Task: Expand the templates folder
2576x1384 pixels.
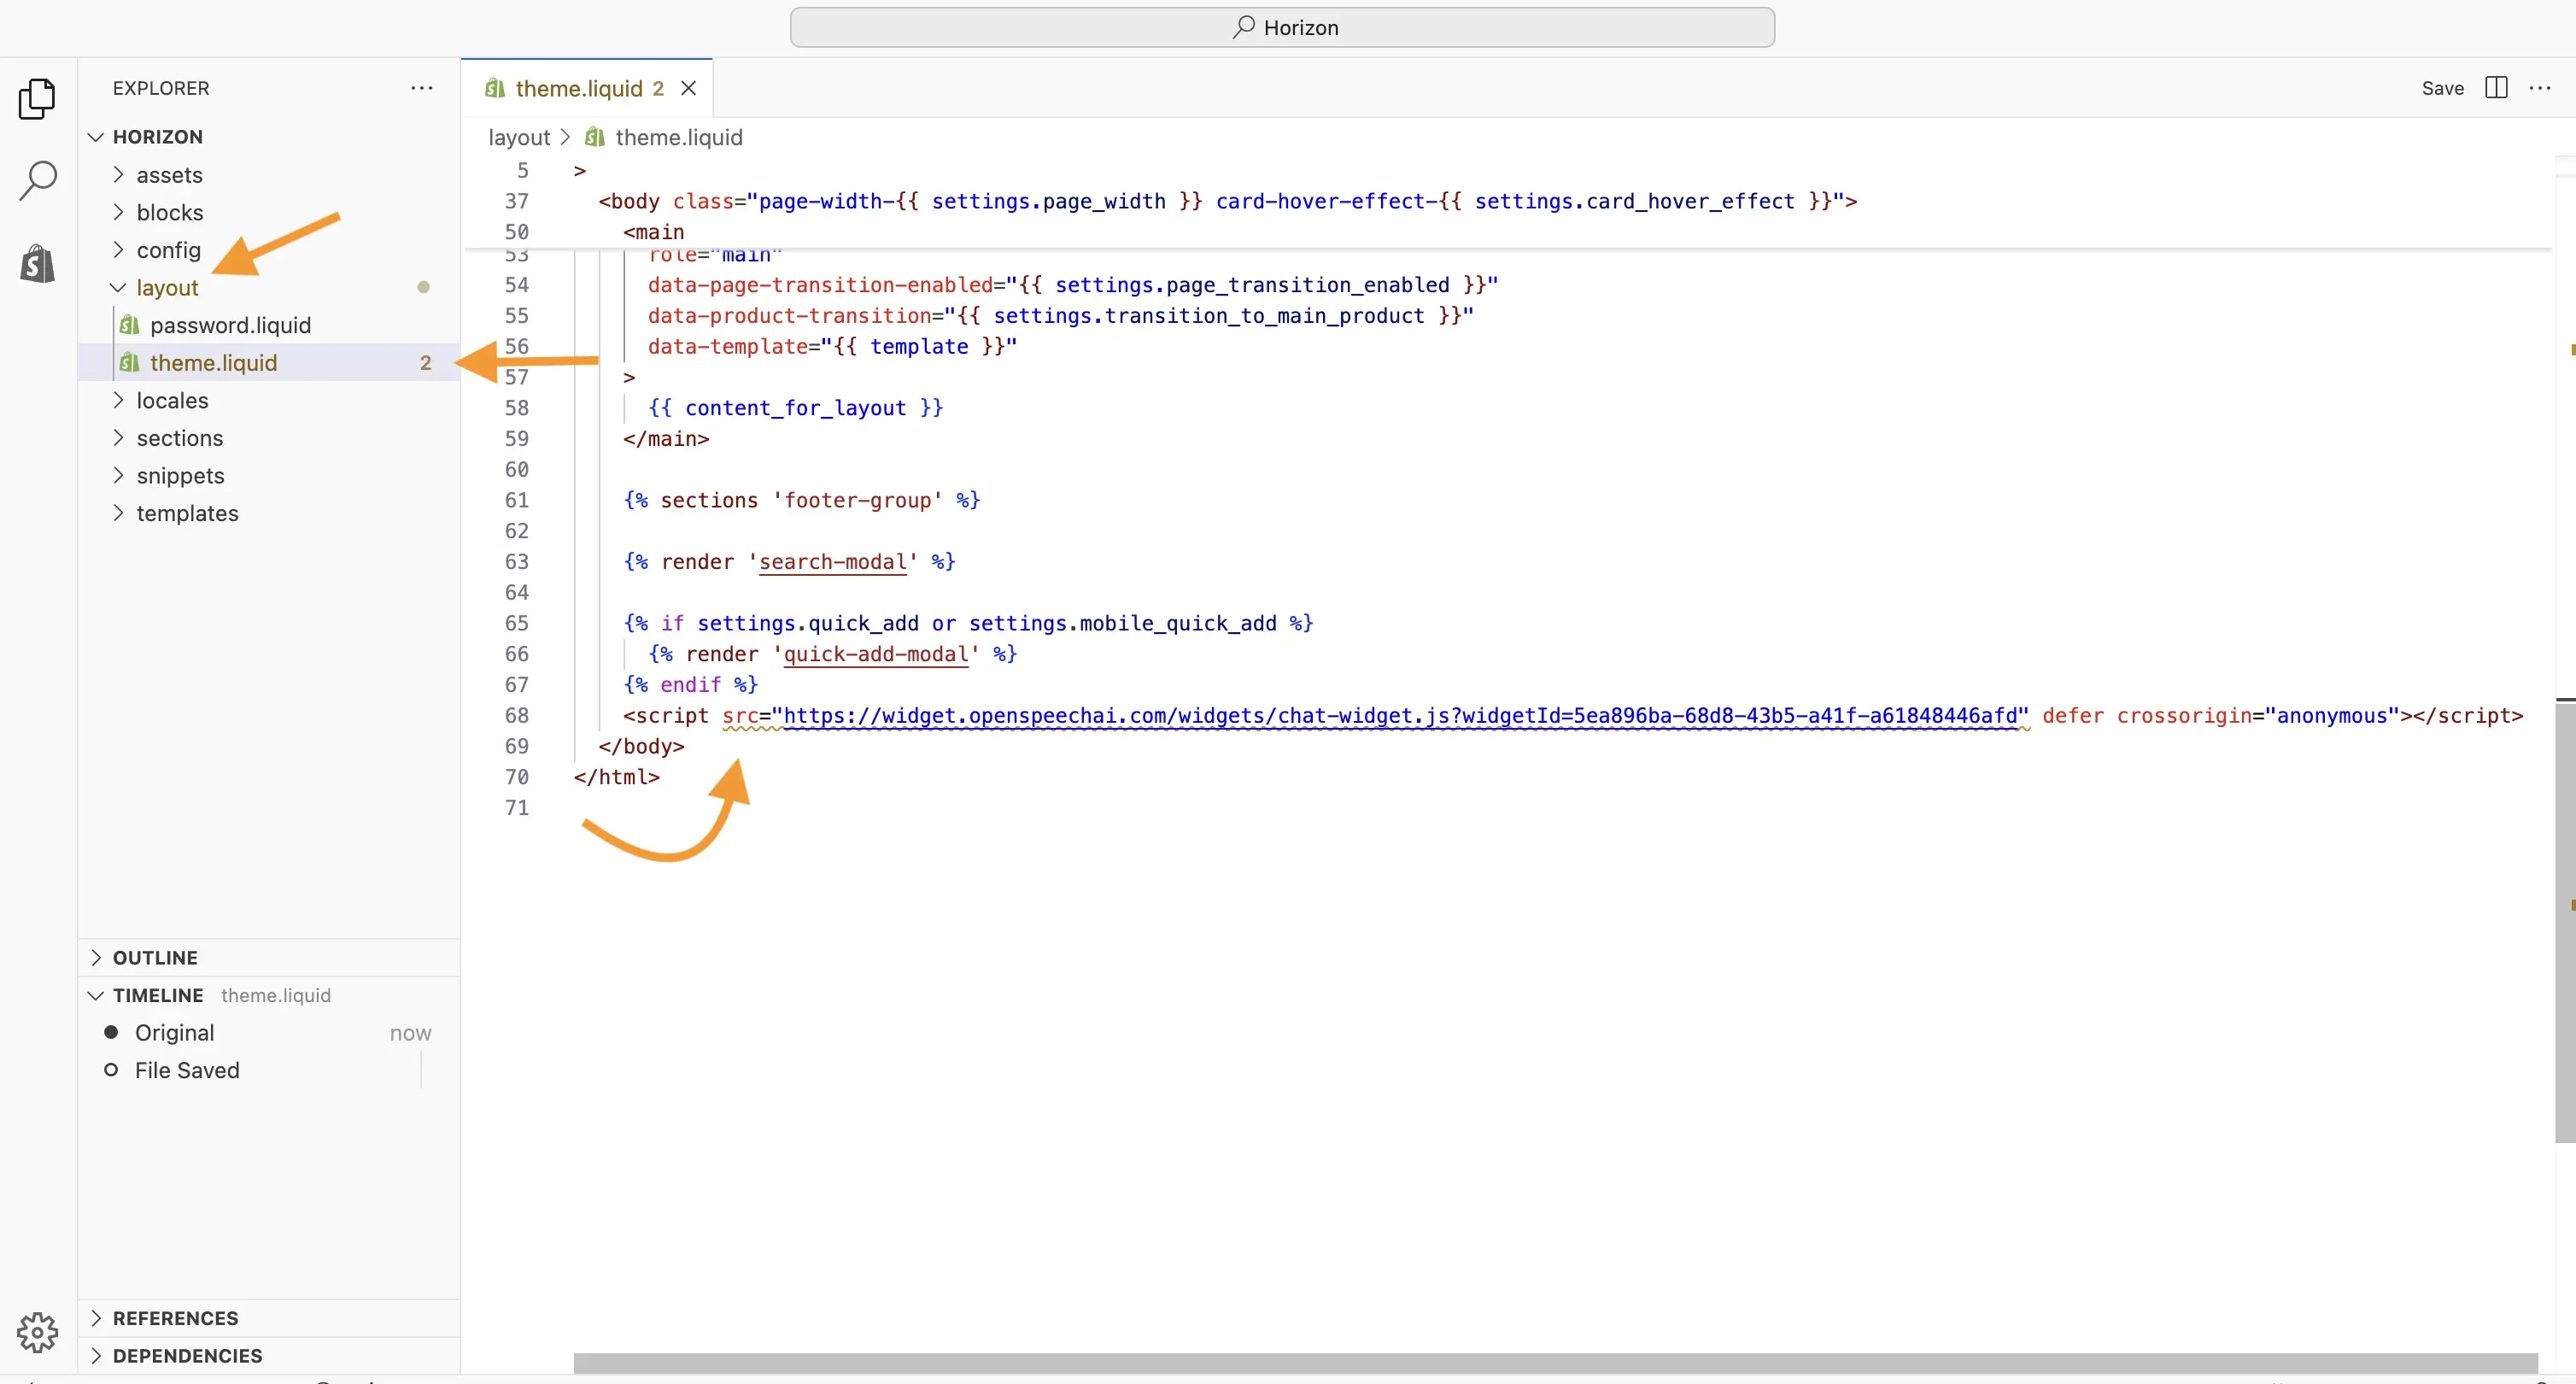Action: pos(270,513)
